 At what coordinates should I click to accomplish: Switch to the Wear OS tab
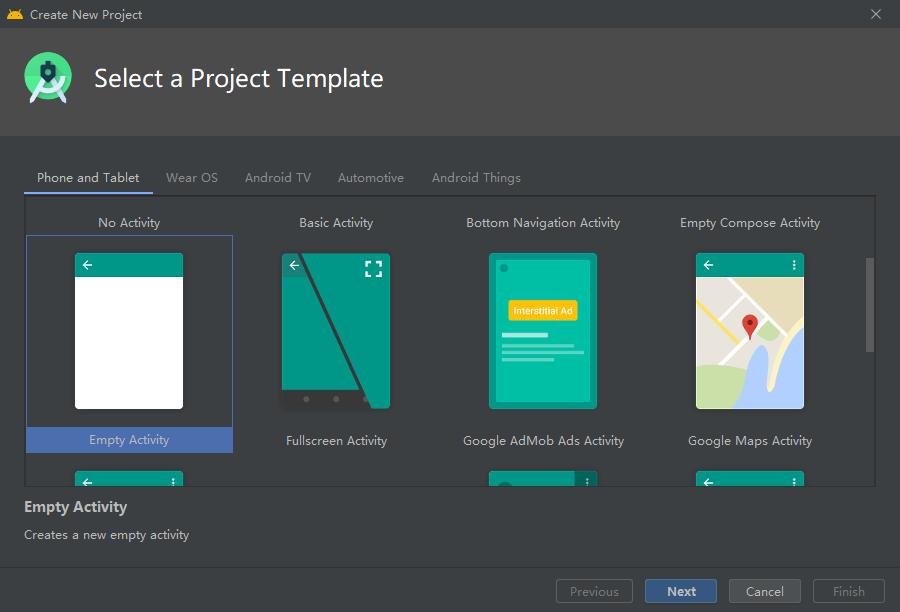191,178
